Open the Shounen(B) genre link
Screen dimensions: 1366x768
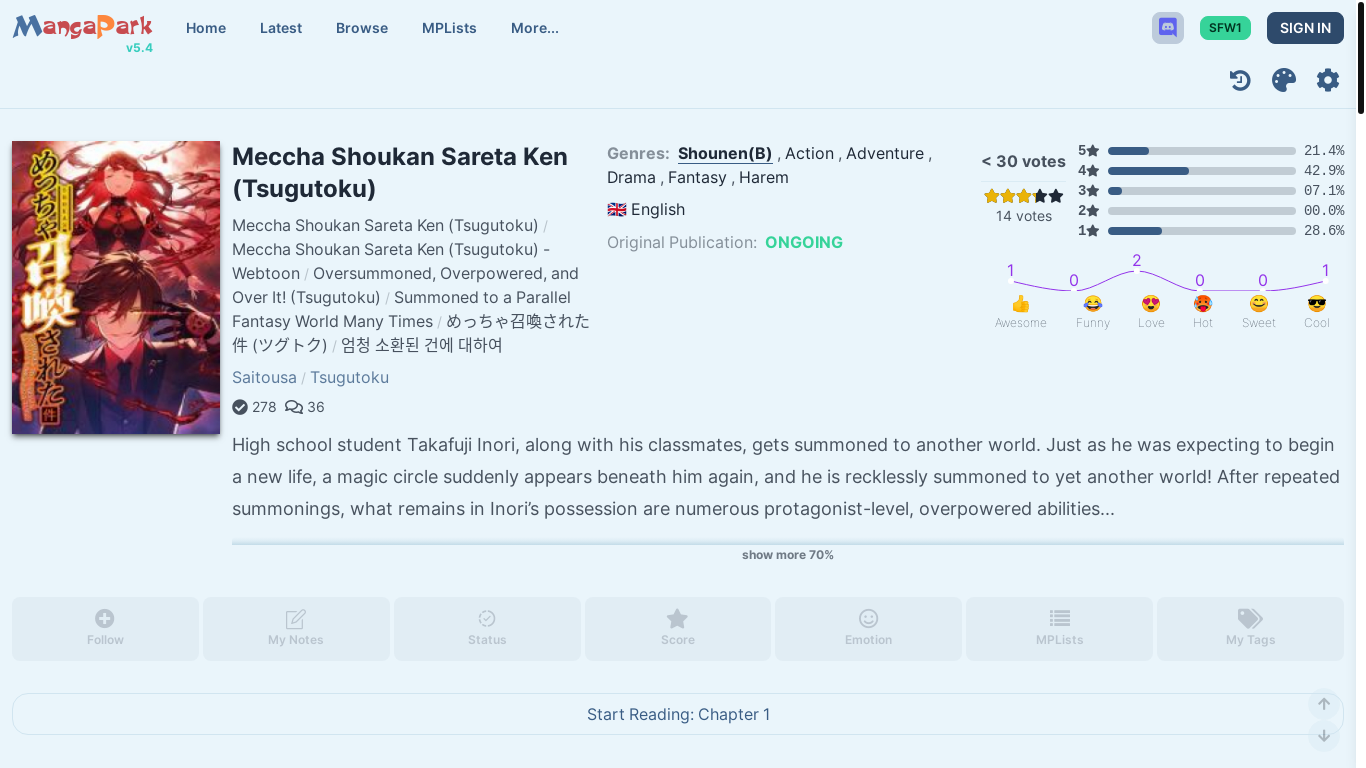pos(725,153)
